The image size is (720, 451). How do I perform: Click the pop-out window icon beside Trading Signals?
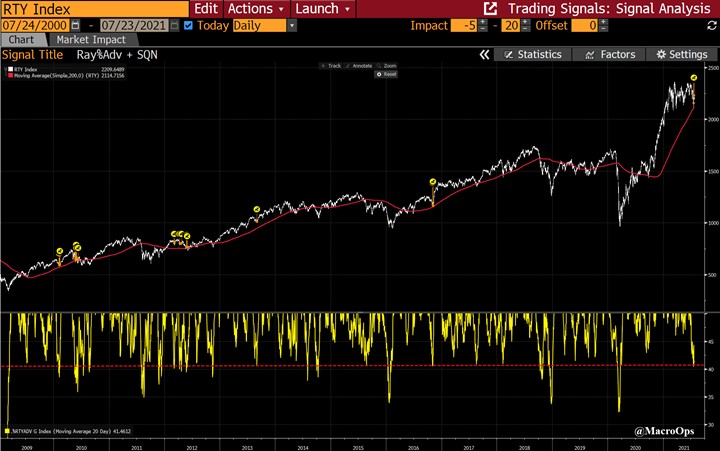[491, 8]
